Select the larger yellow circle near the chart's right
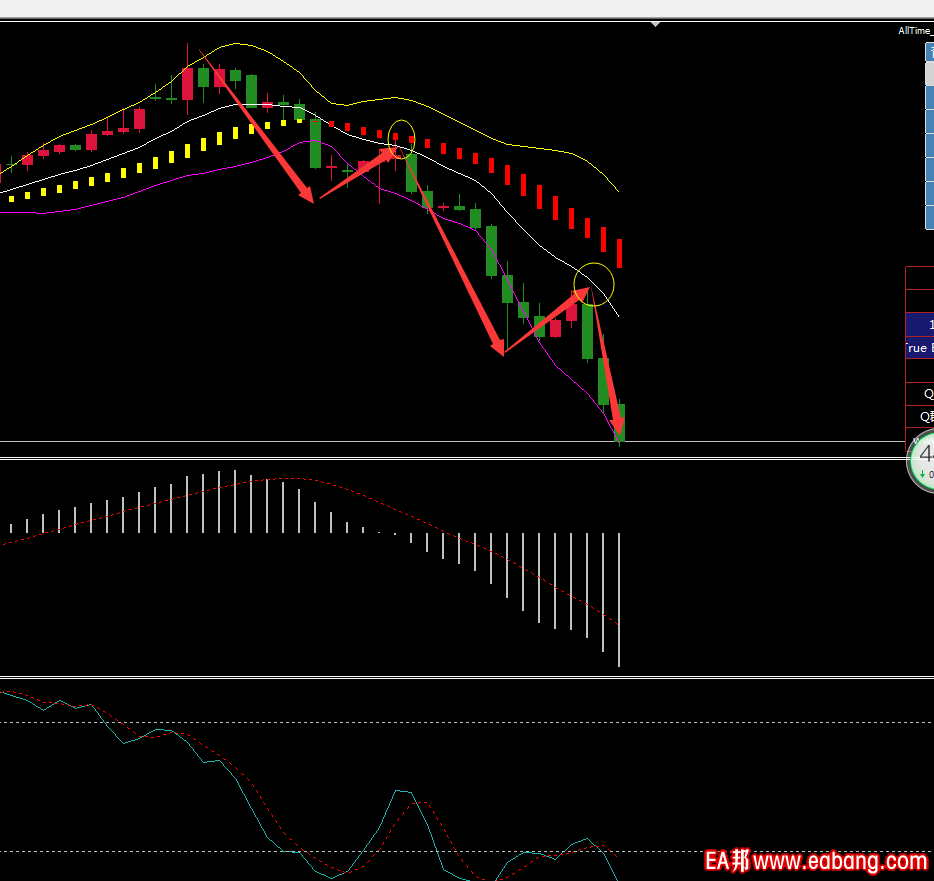The width and height of the screenshot is (934, 881). tap(593, 284)
